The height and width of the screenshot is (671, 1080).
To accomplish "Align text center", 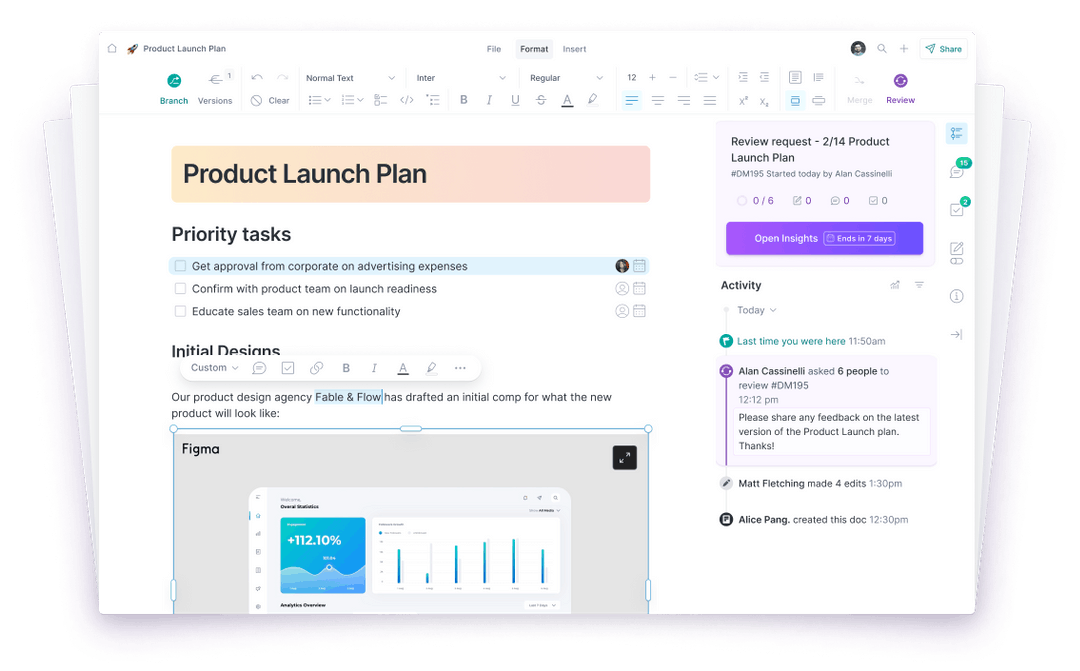I will [x=658, y=101].
